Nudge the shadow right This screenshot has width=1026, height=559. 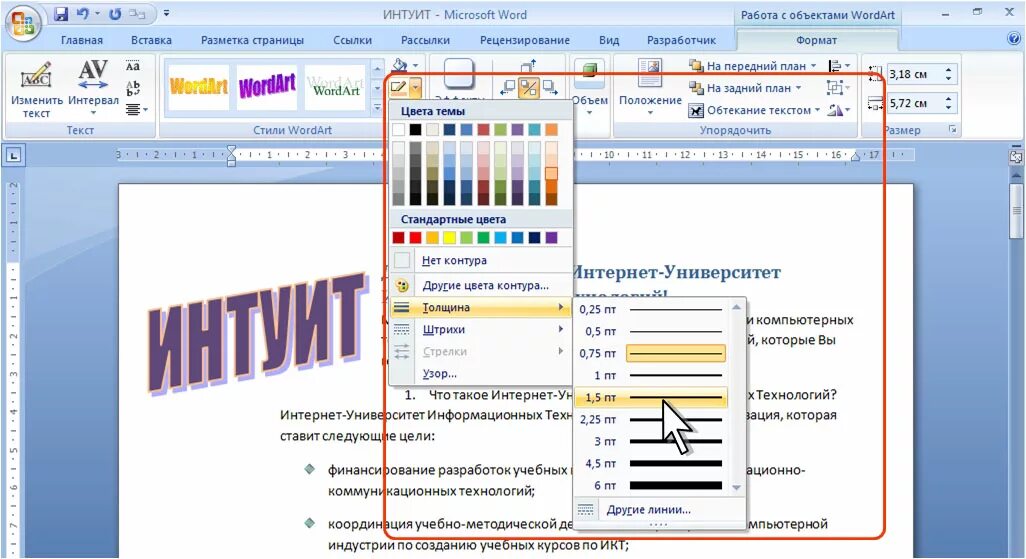click(550, 87)
